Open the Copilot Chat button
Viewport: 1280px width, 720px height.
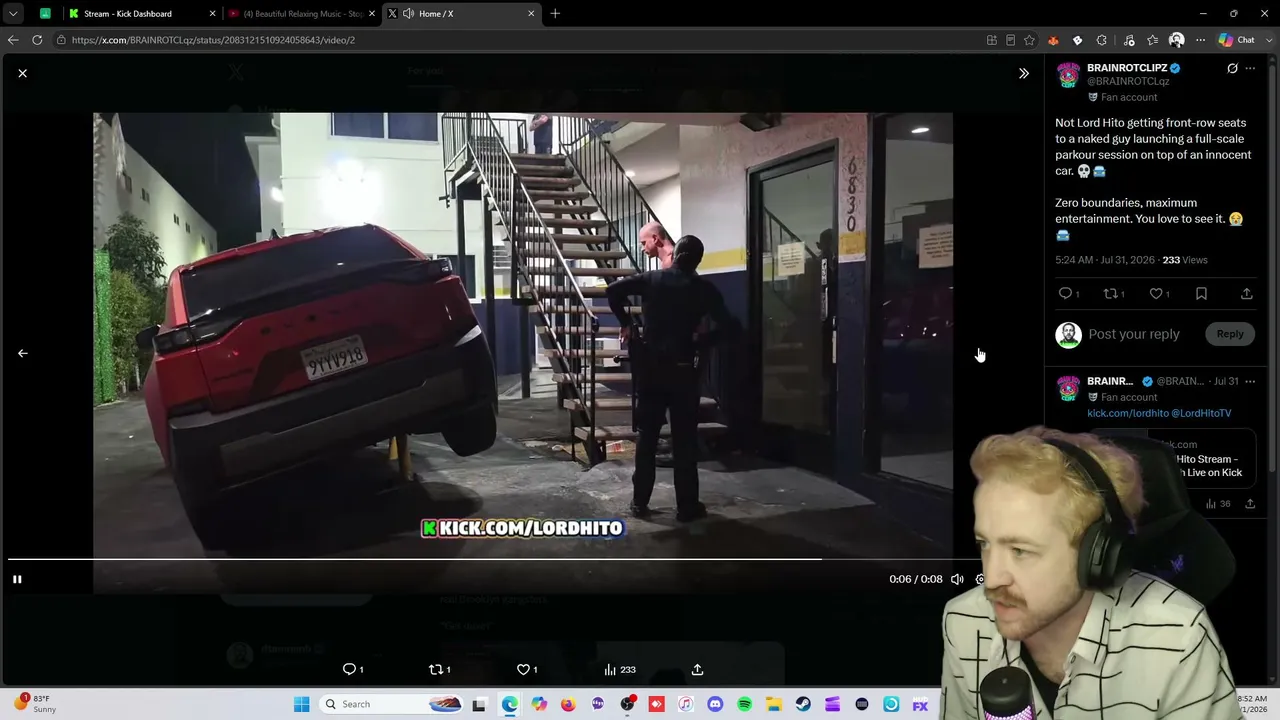(1237, 40)
